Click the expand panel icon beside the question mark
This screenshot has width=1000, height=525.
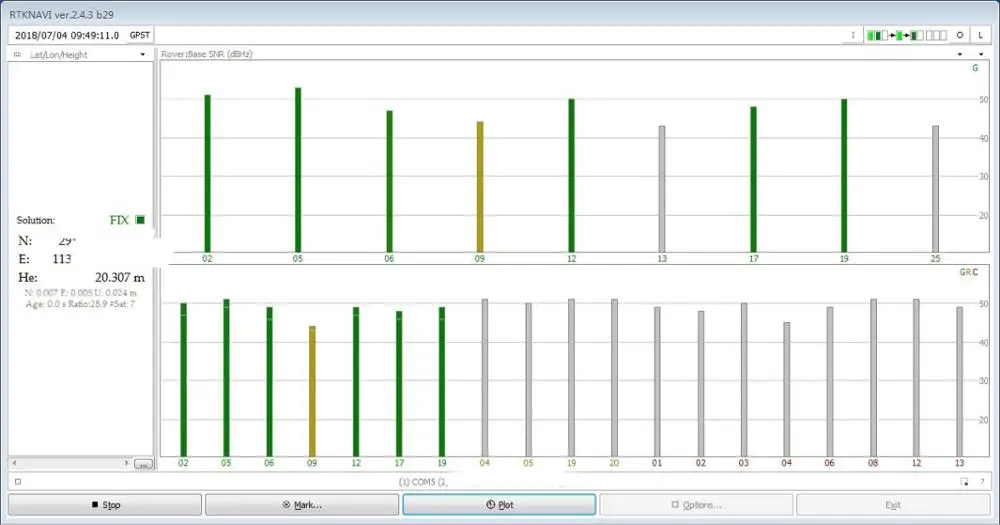click(x=964, y=482)
